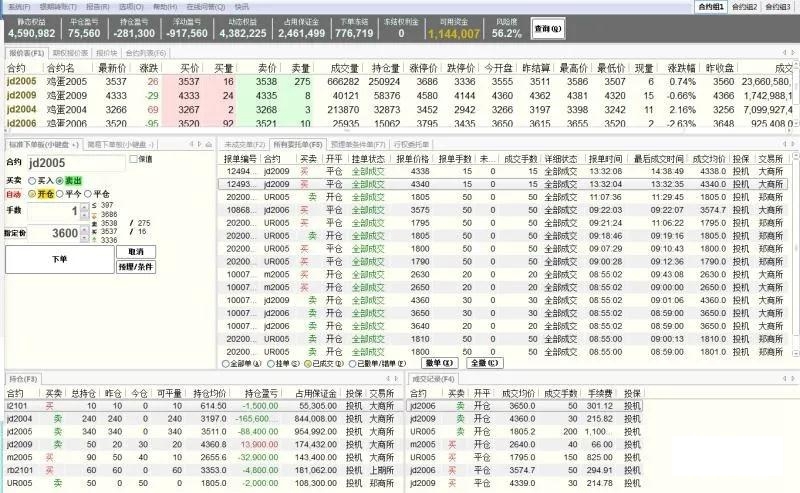Screen dimensions: 800x493
Task: Sort by the 最新价 column header
Action: pyautogui.click(x=112, y=68)
